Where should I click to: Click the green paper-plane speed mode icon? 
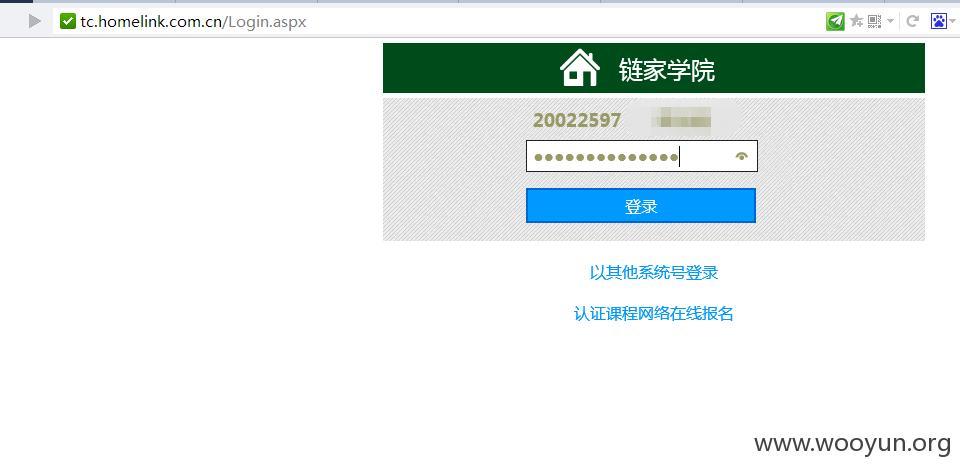pos(835,21)
